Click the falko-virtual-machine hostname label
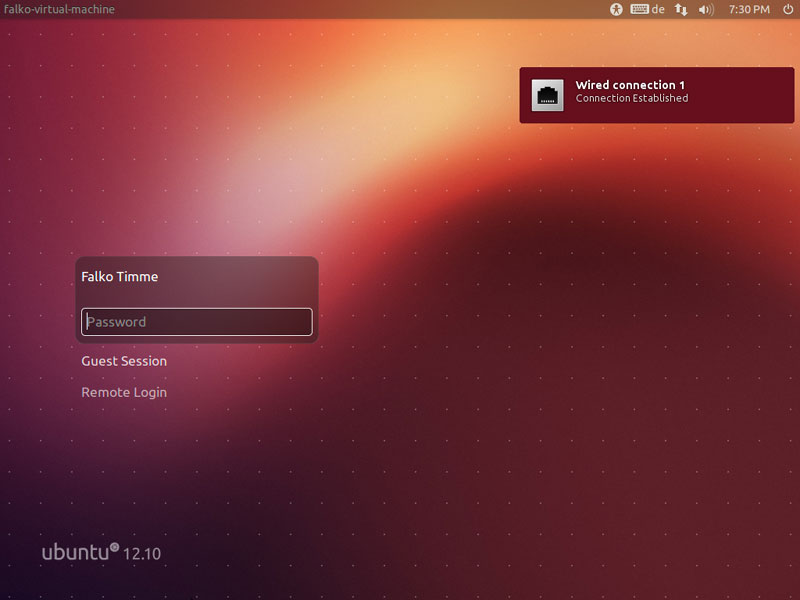 pyautogui.click(x=59, y=9)
